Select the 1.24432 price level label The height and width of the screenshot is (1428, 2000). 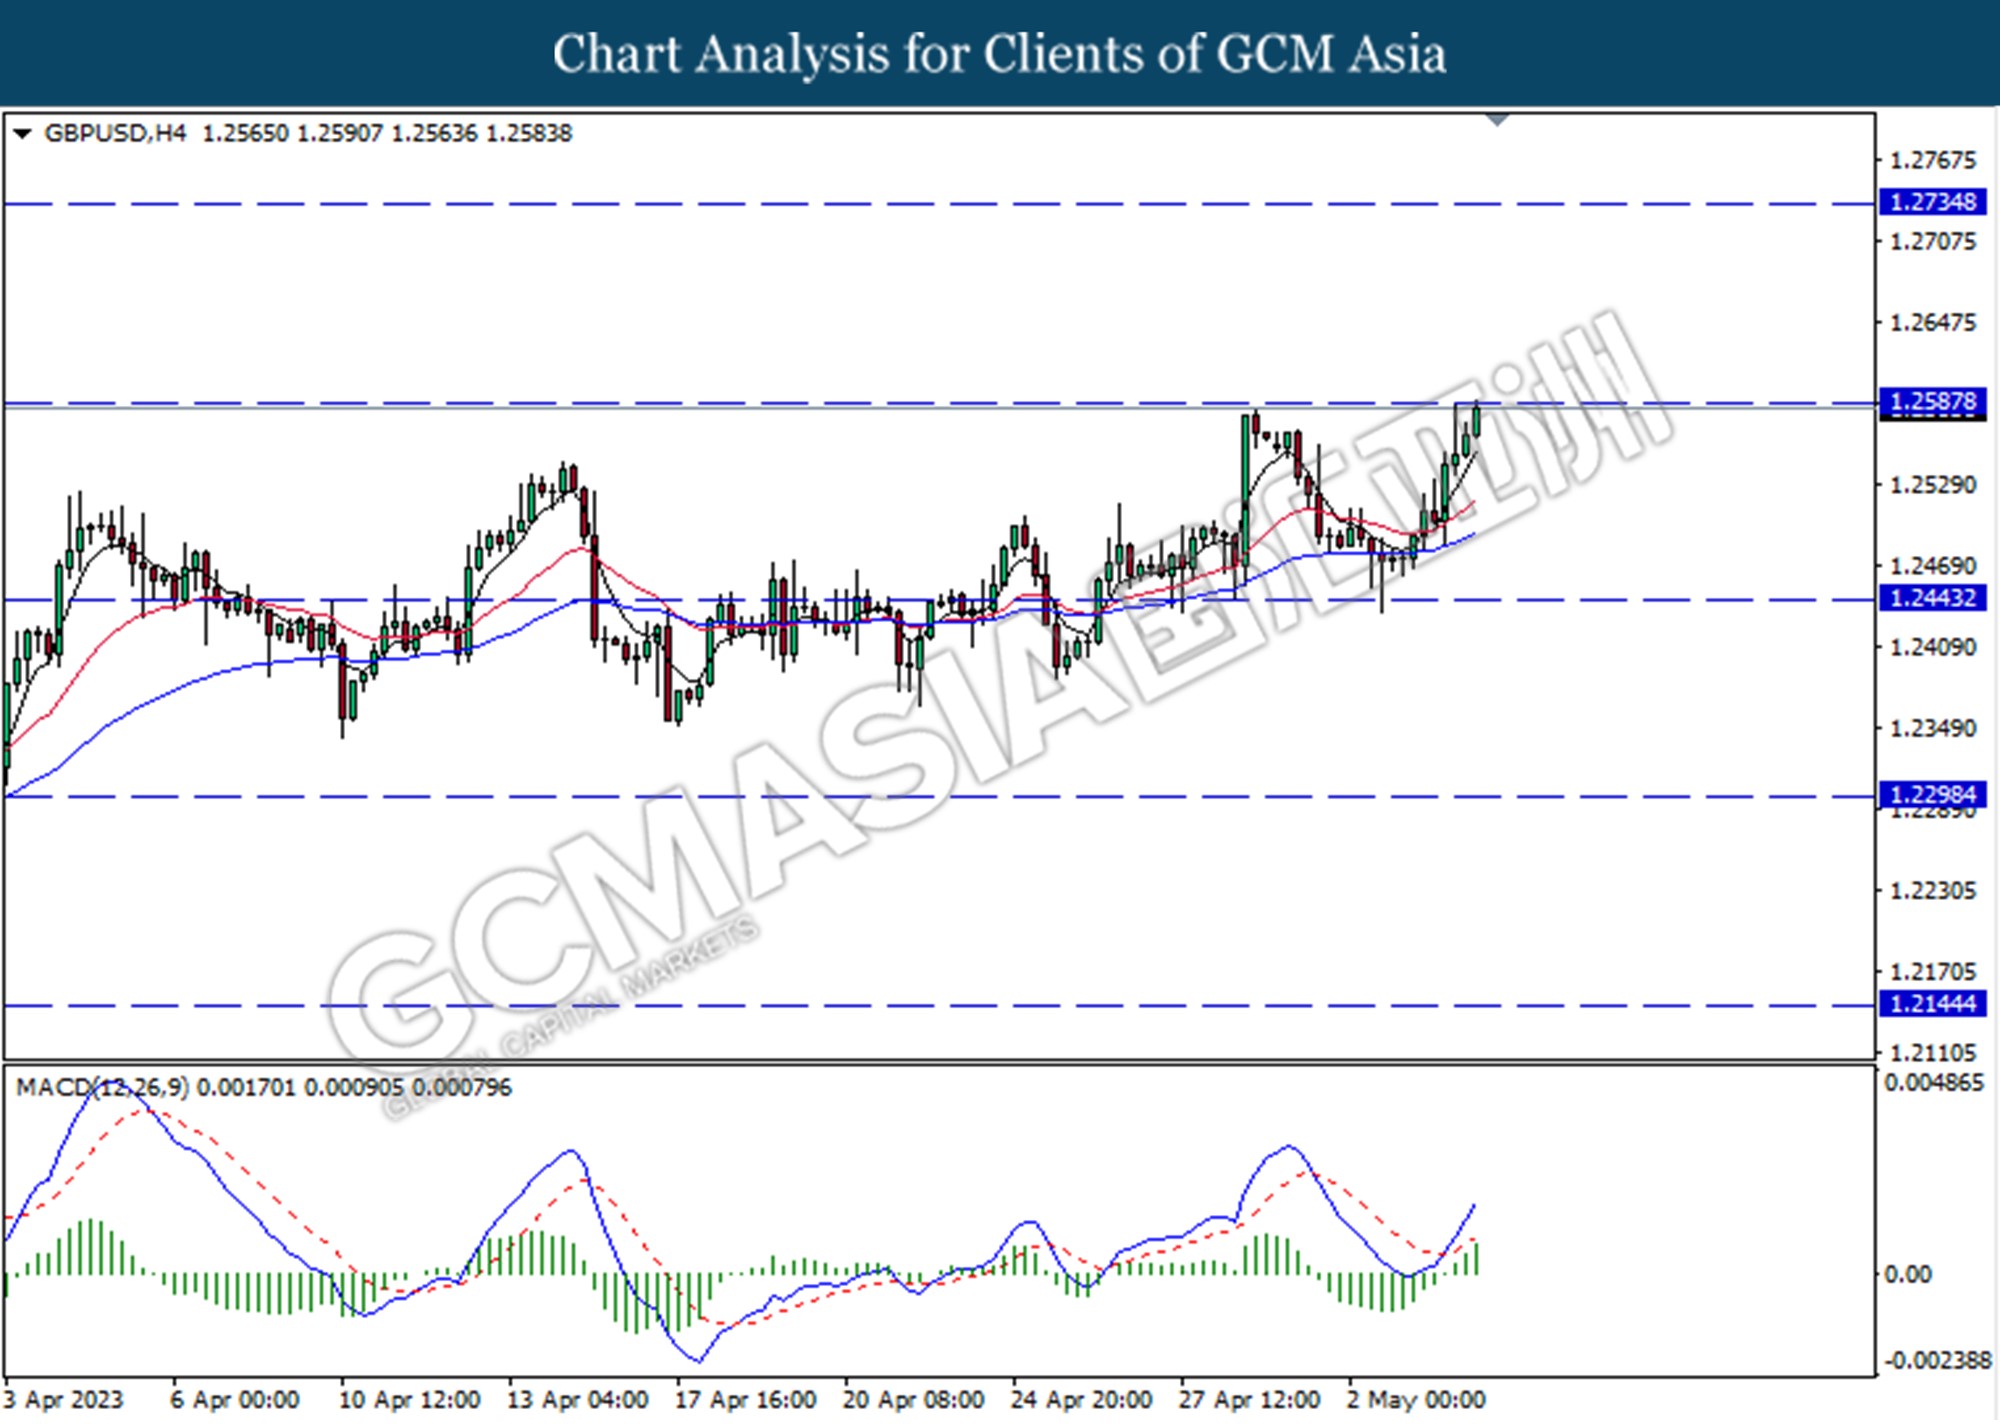1933,598
